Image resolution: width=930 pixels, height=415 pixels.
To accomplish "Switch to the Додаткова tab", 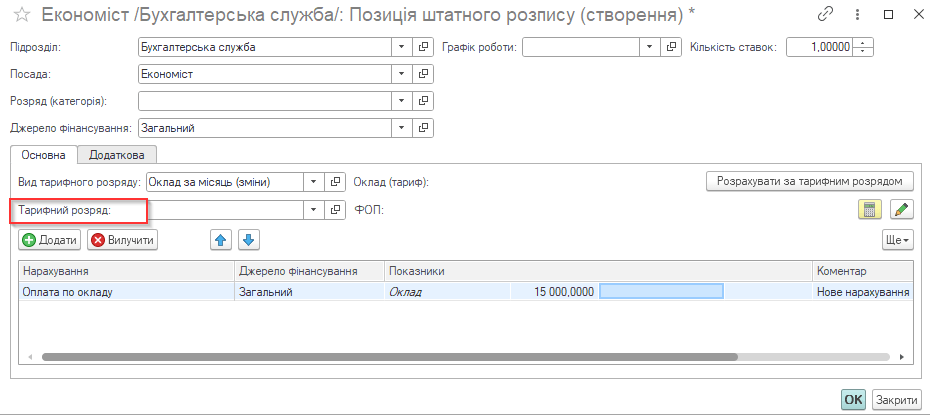I will coord(117,155).
